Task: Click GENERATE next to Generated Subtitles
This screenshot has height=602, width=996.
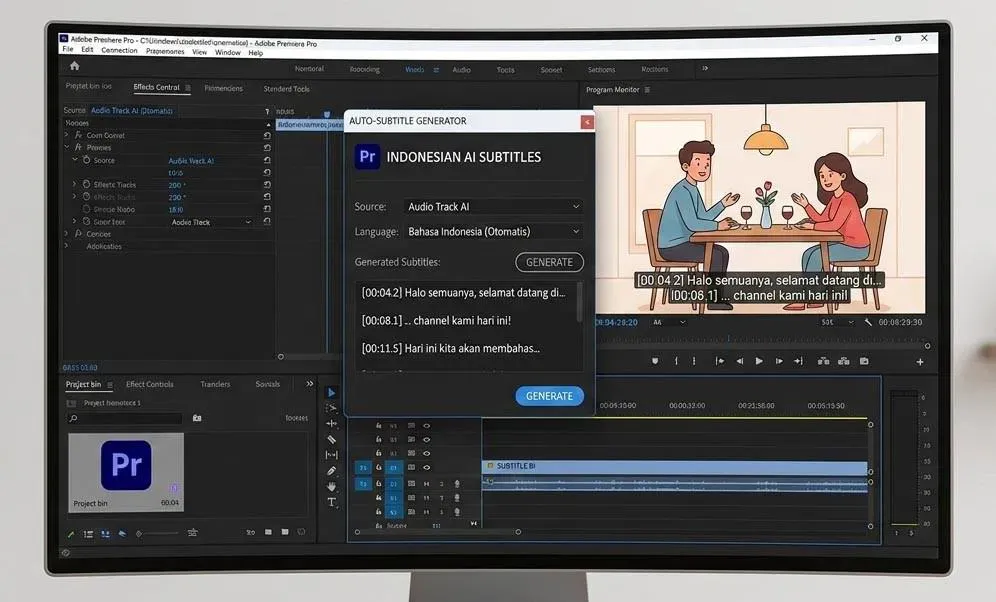Action: coord(549,262)
